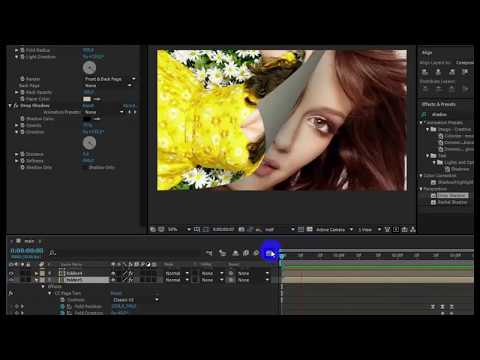Screen dimensions: 480x360
Task: Open the viewer magnification 50% dropdown
Action: 179,229
